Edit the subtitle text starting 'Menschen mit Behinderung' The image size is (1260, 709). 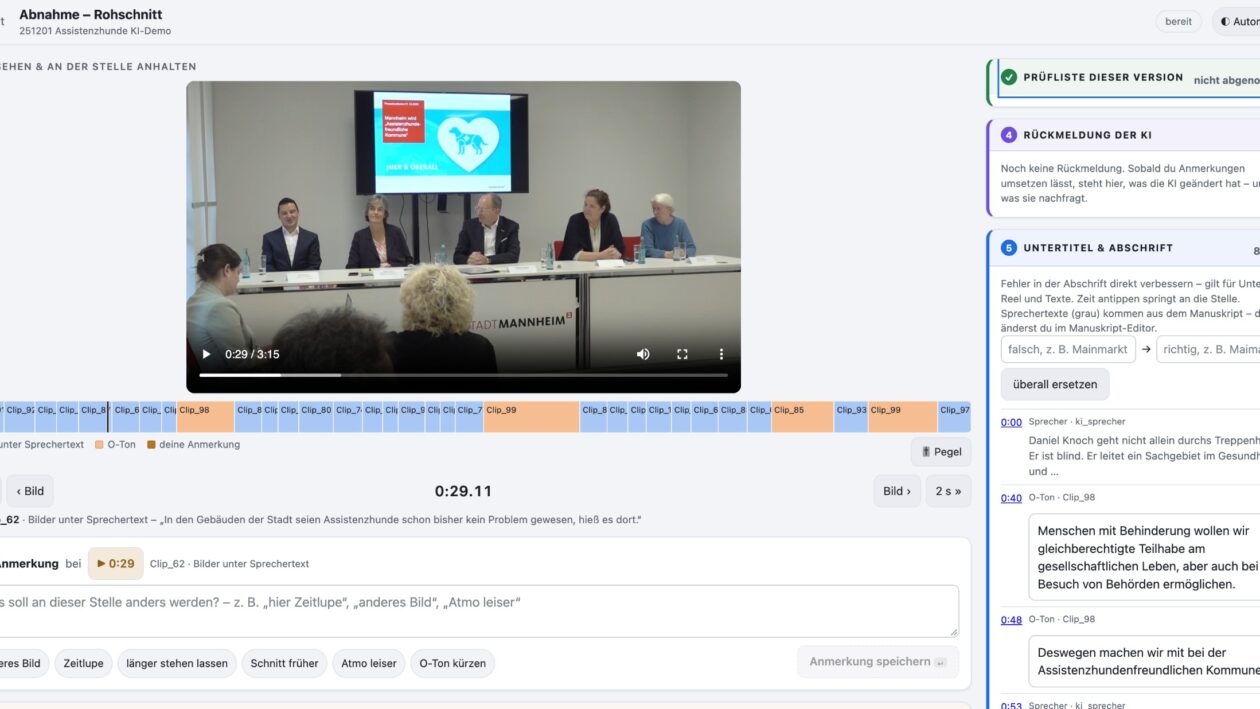click(1144, 558)
